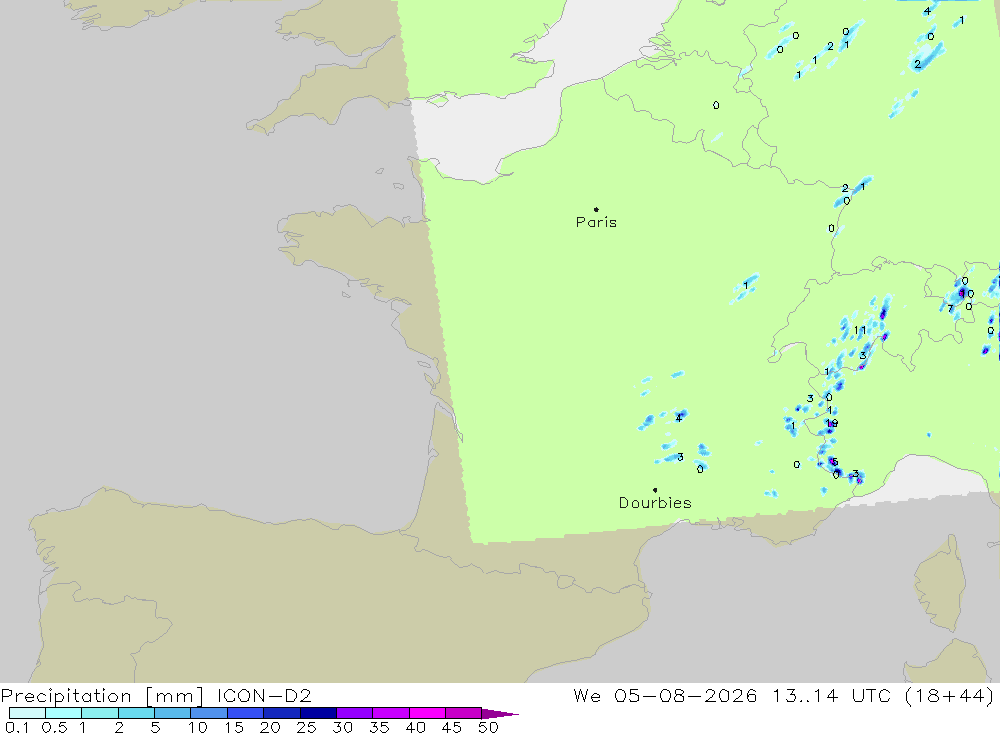Click the '40' legend tick label
This screenshot has height=733, width=1000.
point(415,727)
